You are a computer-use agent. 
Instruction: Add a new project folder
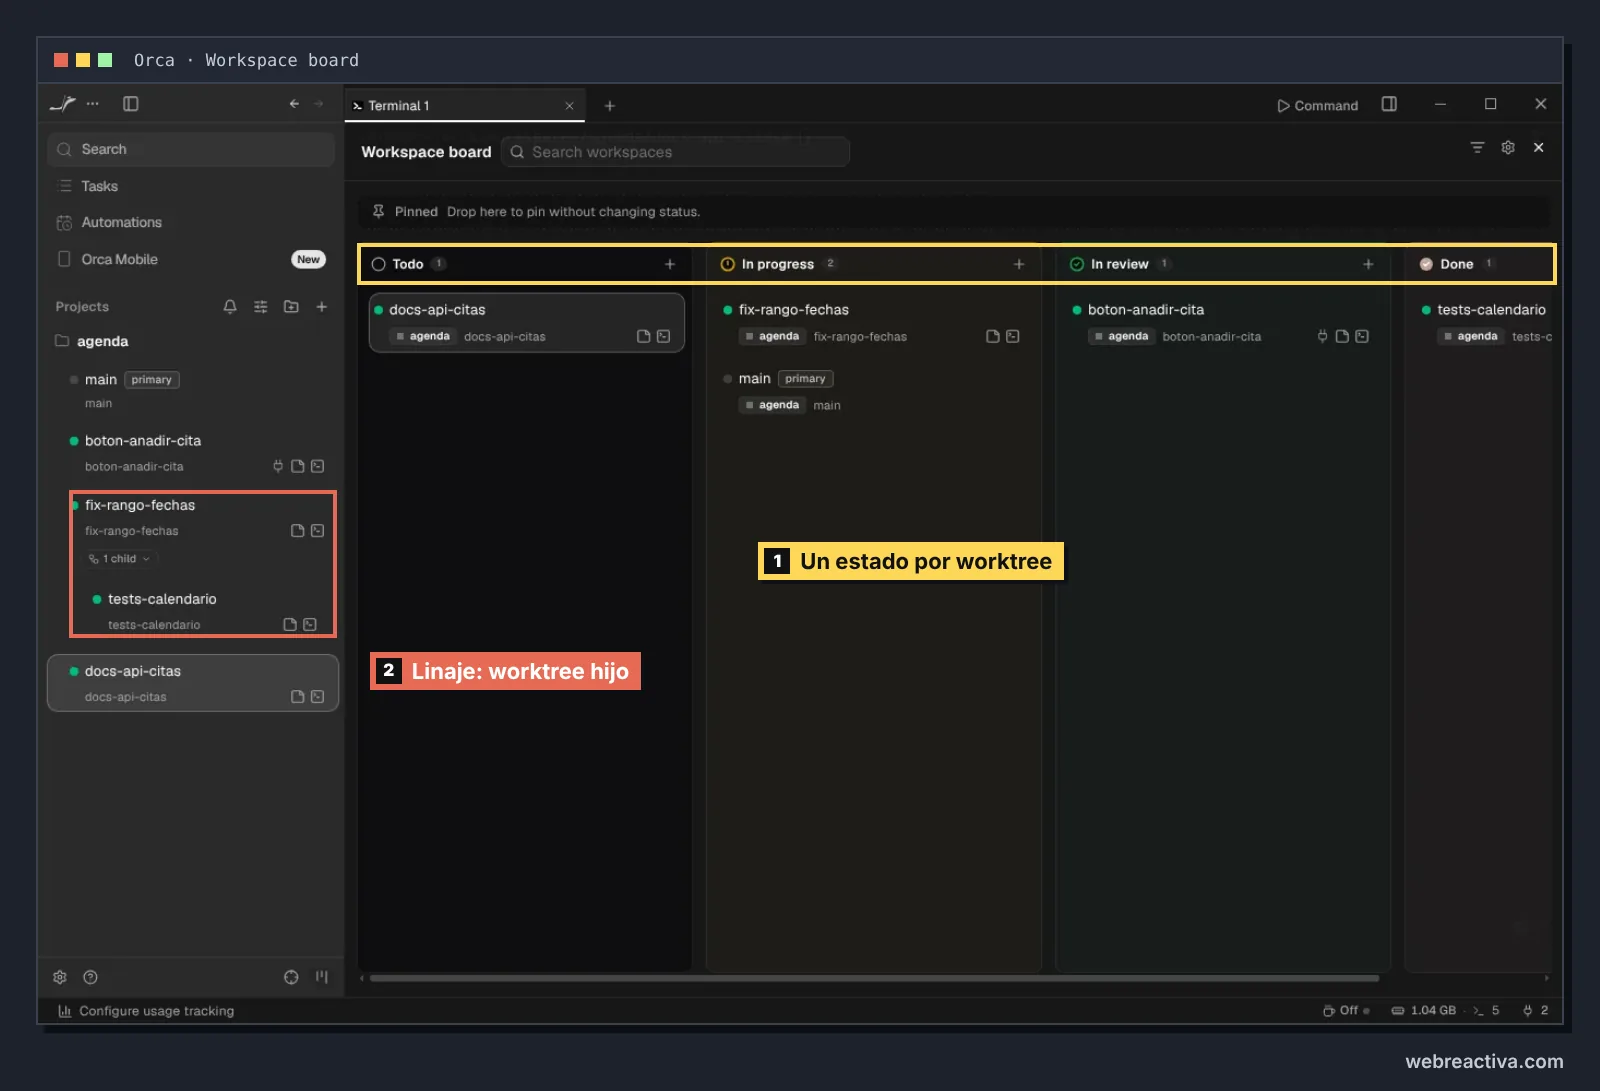291,307
